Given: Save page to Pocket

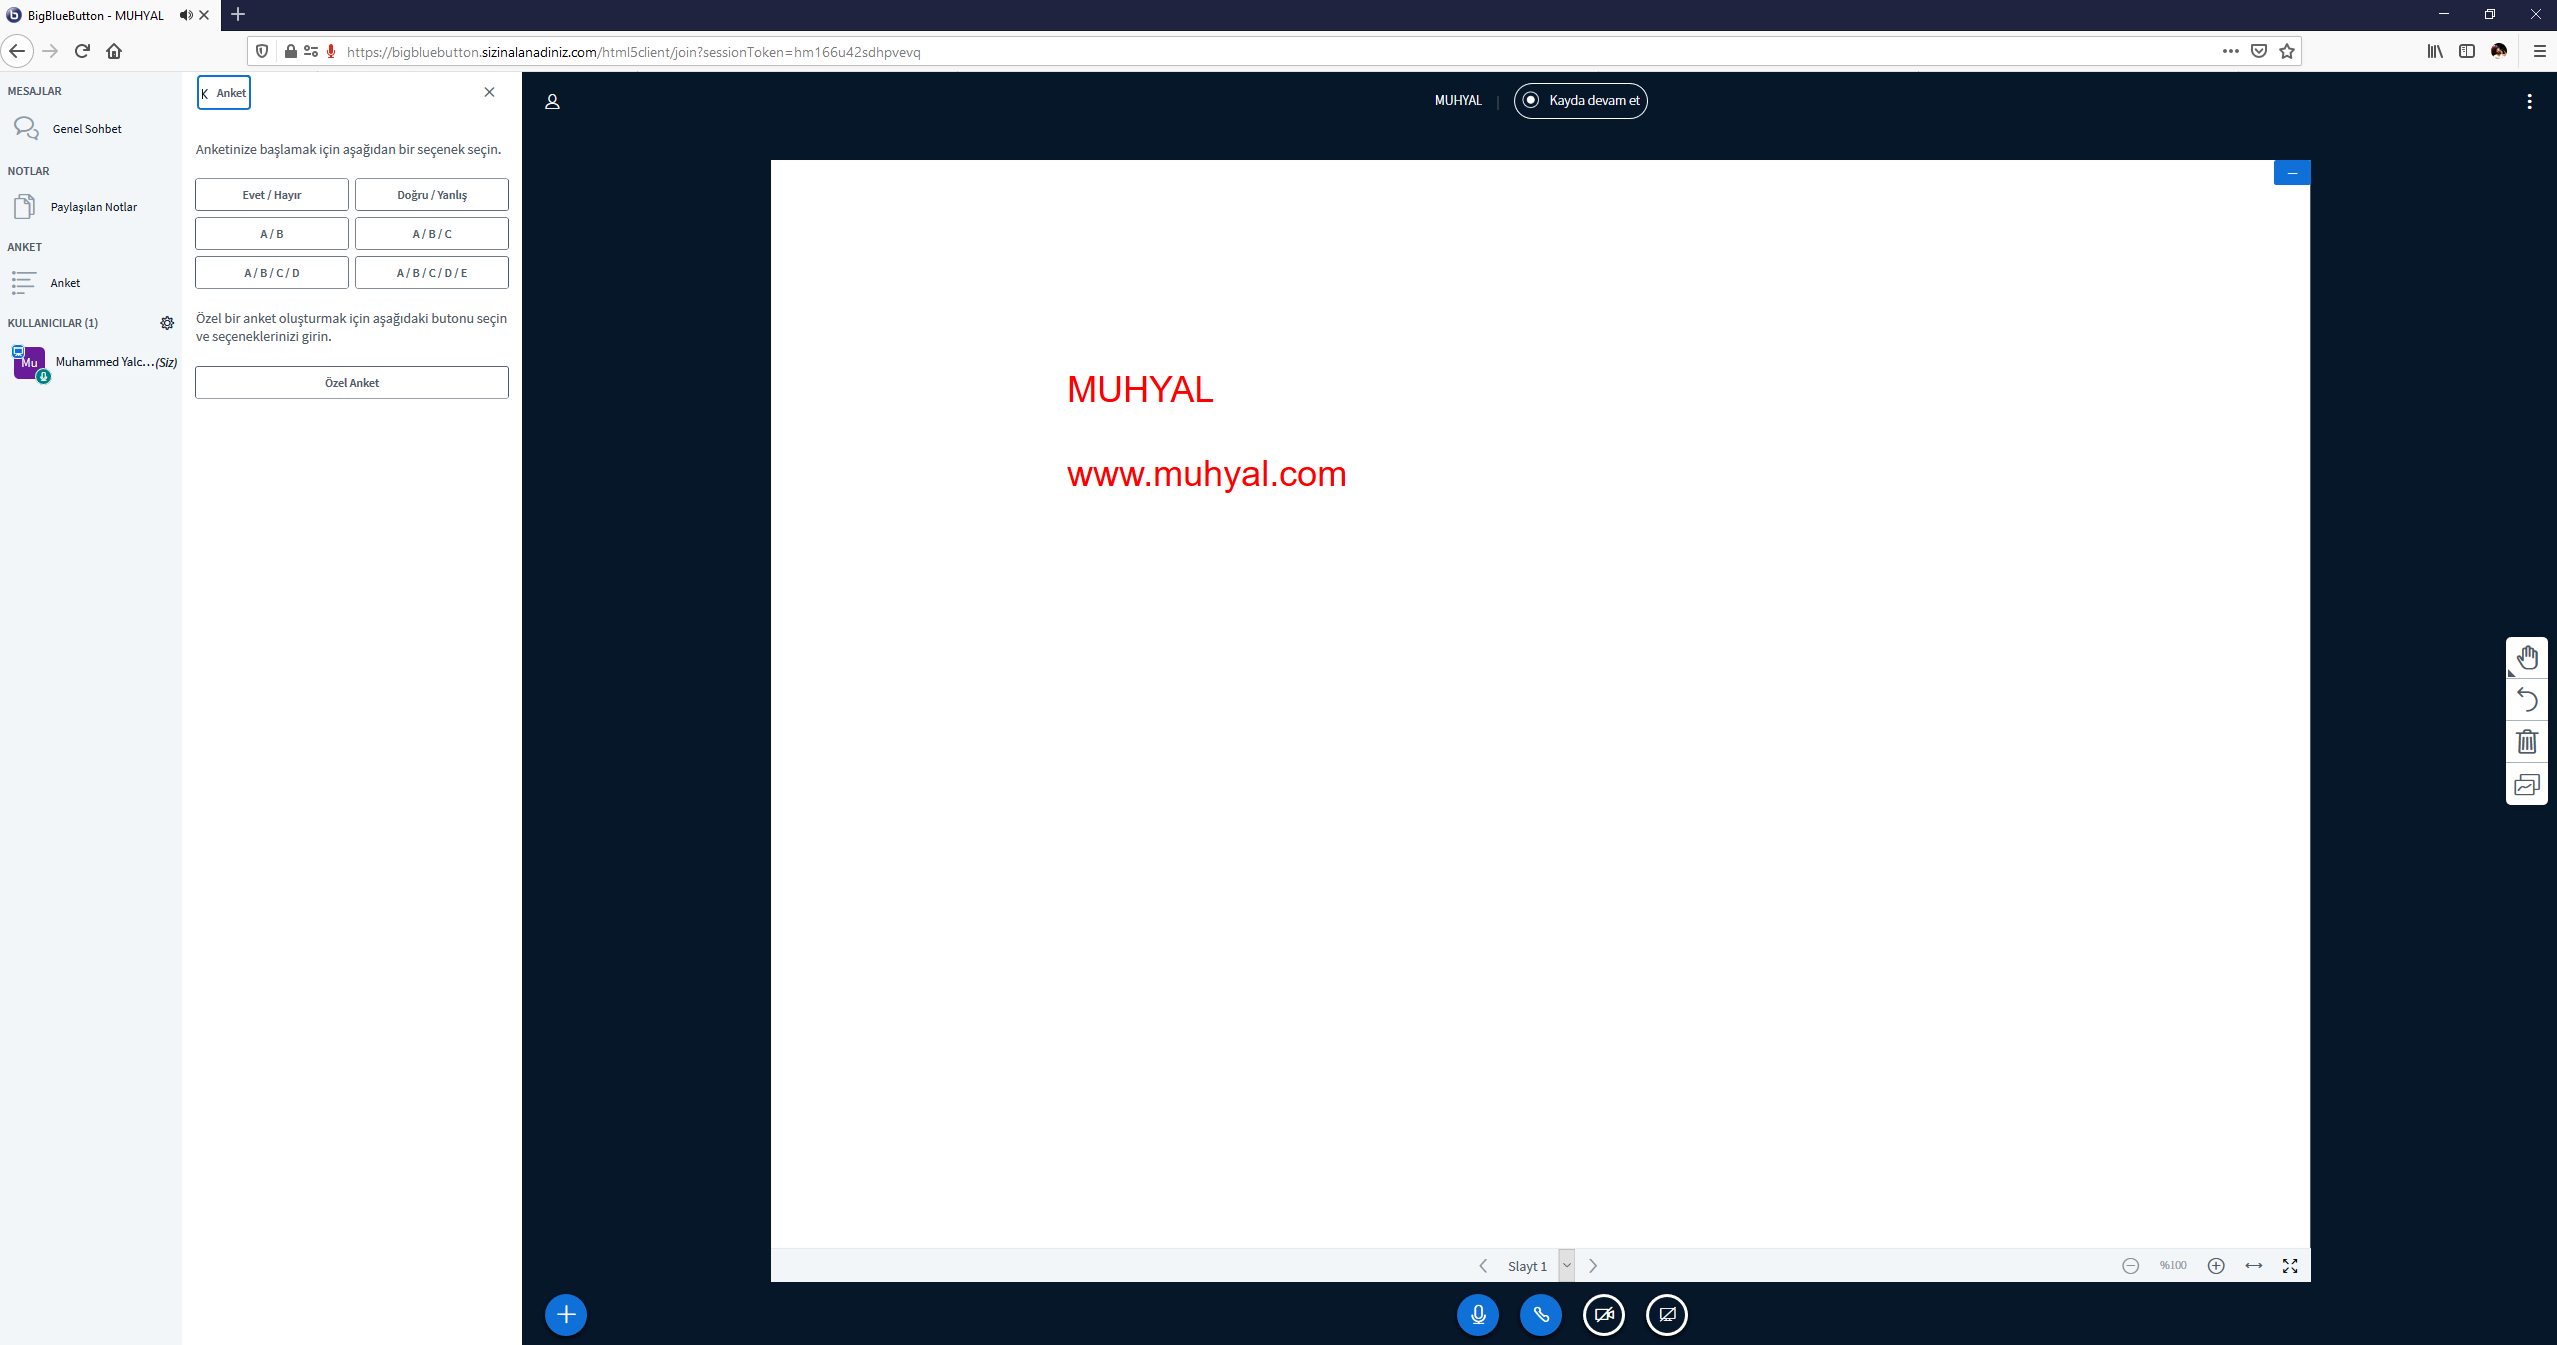Looking at the screenshot, I should [2259, 51].
